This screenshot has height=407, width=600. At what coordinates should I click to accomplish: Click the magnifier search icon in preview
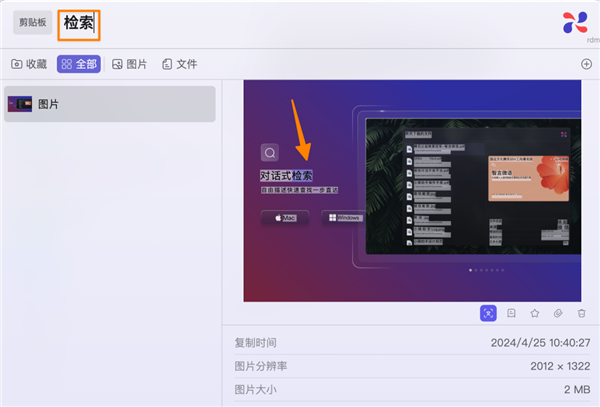pyautogui.click(x=269, y=153)
